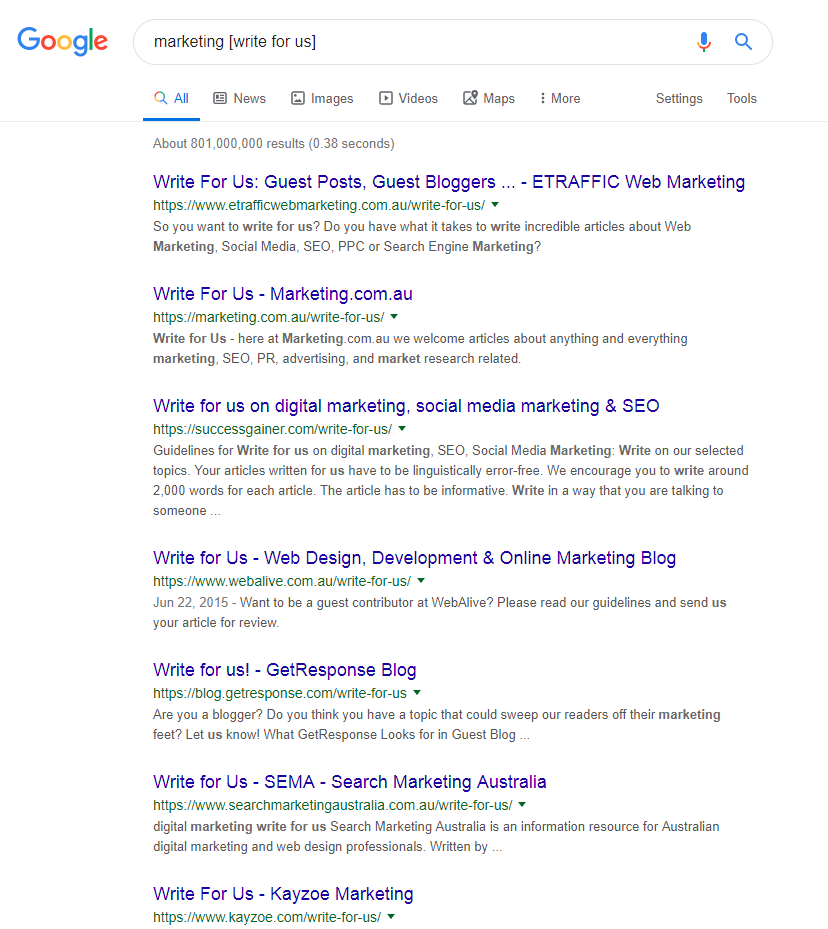Switch to the Videos tab
Image resolution: width=828 pixels, height=929 pixels.
(408, 98)
